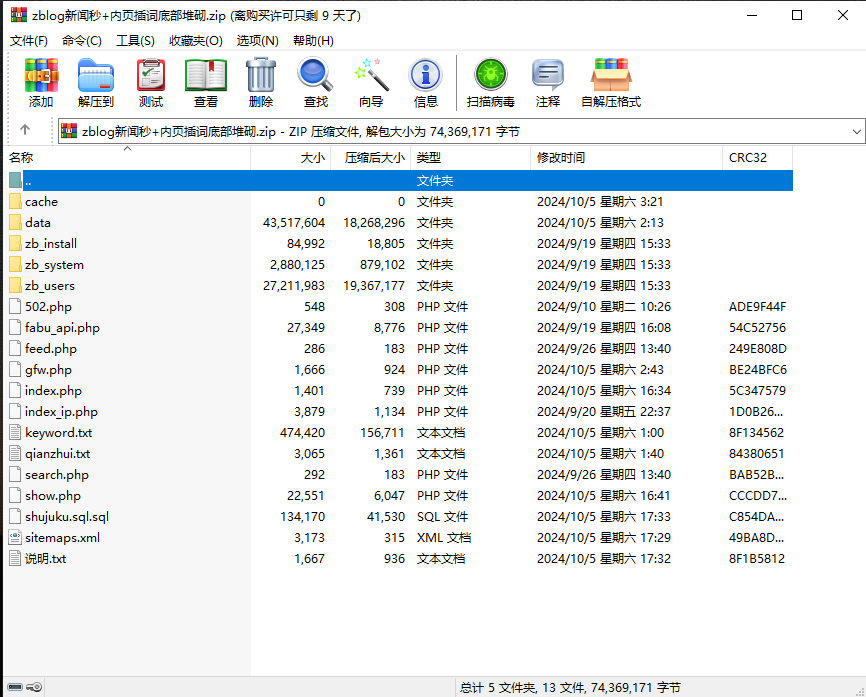Sort by CRC32 column header
The image size is (866, 697).
tap(758, 158)
